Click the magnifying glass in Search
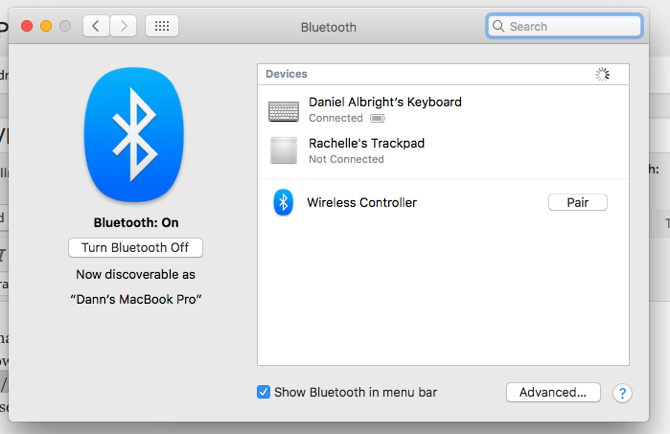 click(x=499, y=27)
